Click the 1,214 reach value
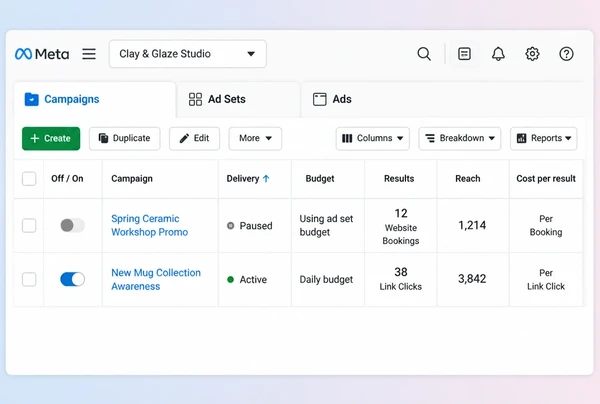The height and width of the screenshot is (404, 600). tap(472, 225)
